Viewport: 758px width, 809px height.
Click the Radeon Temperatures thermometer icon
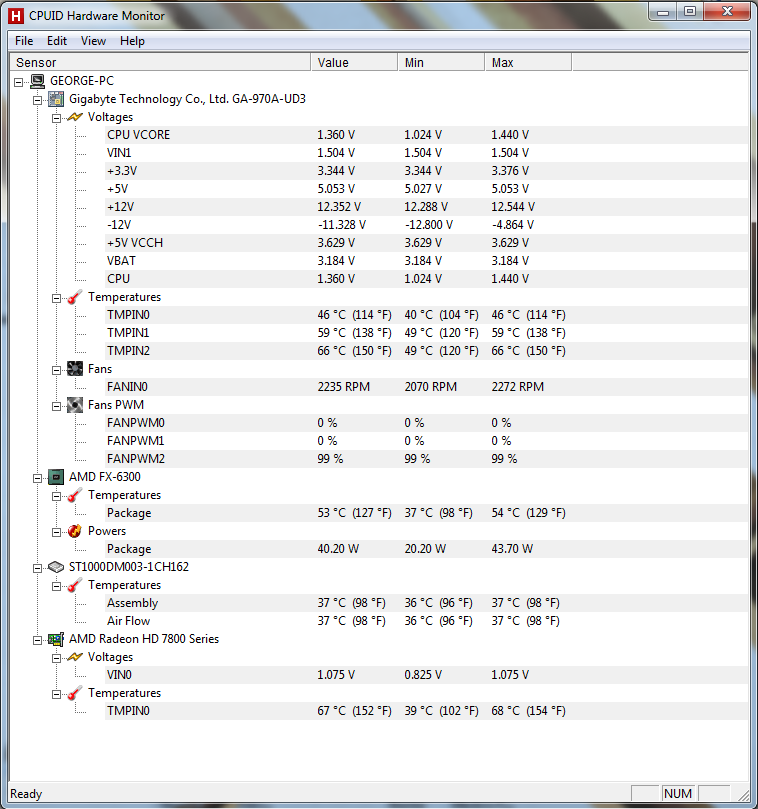75,693
